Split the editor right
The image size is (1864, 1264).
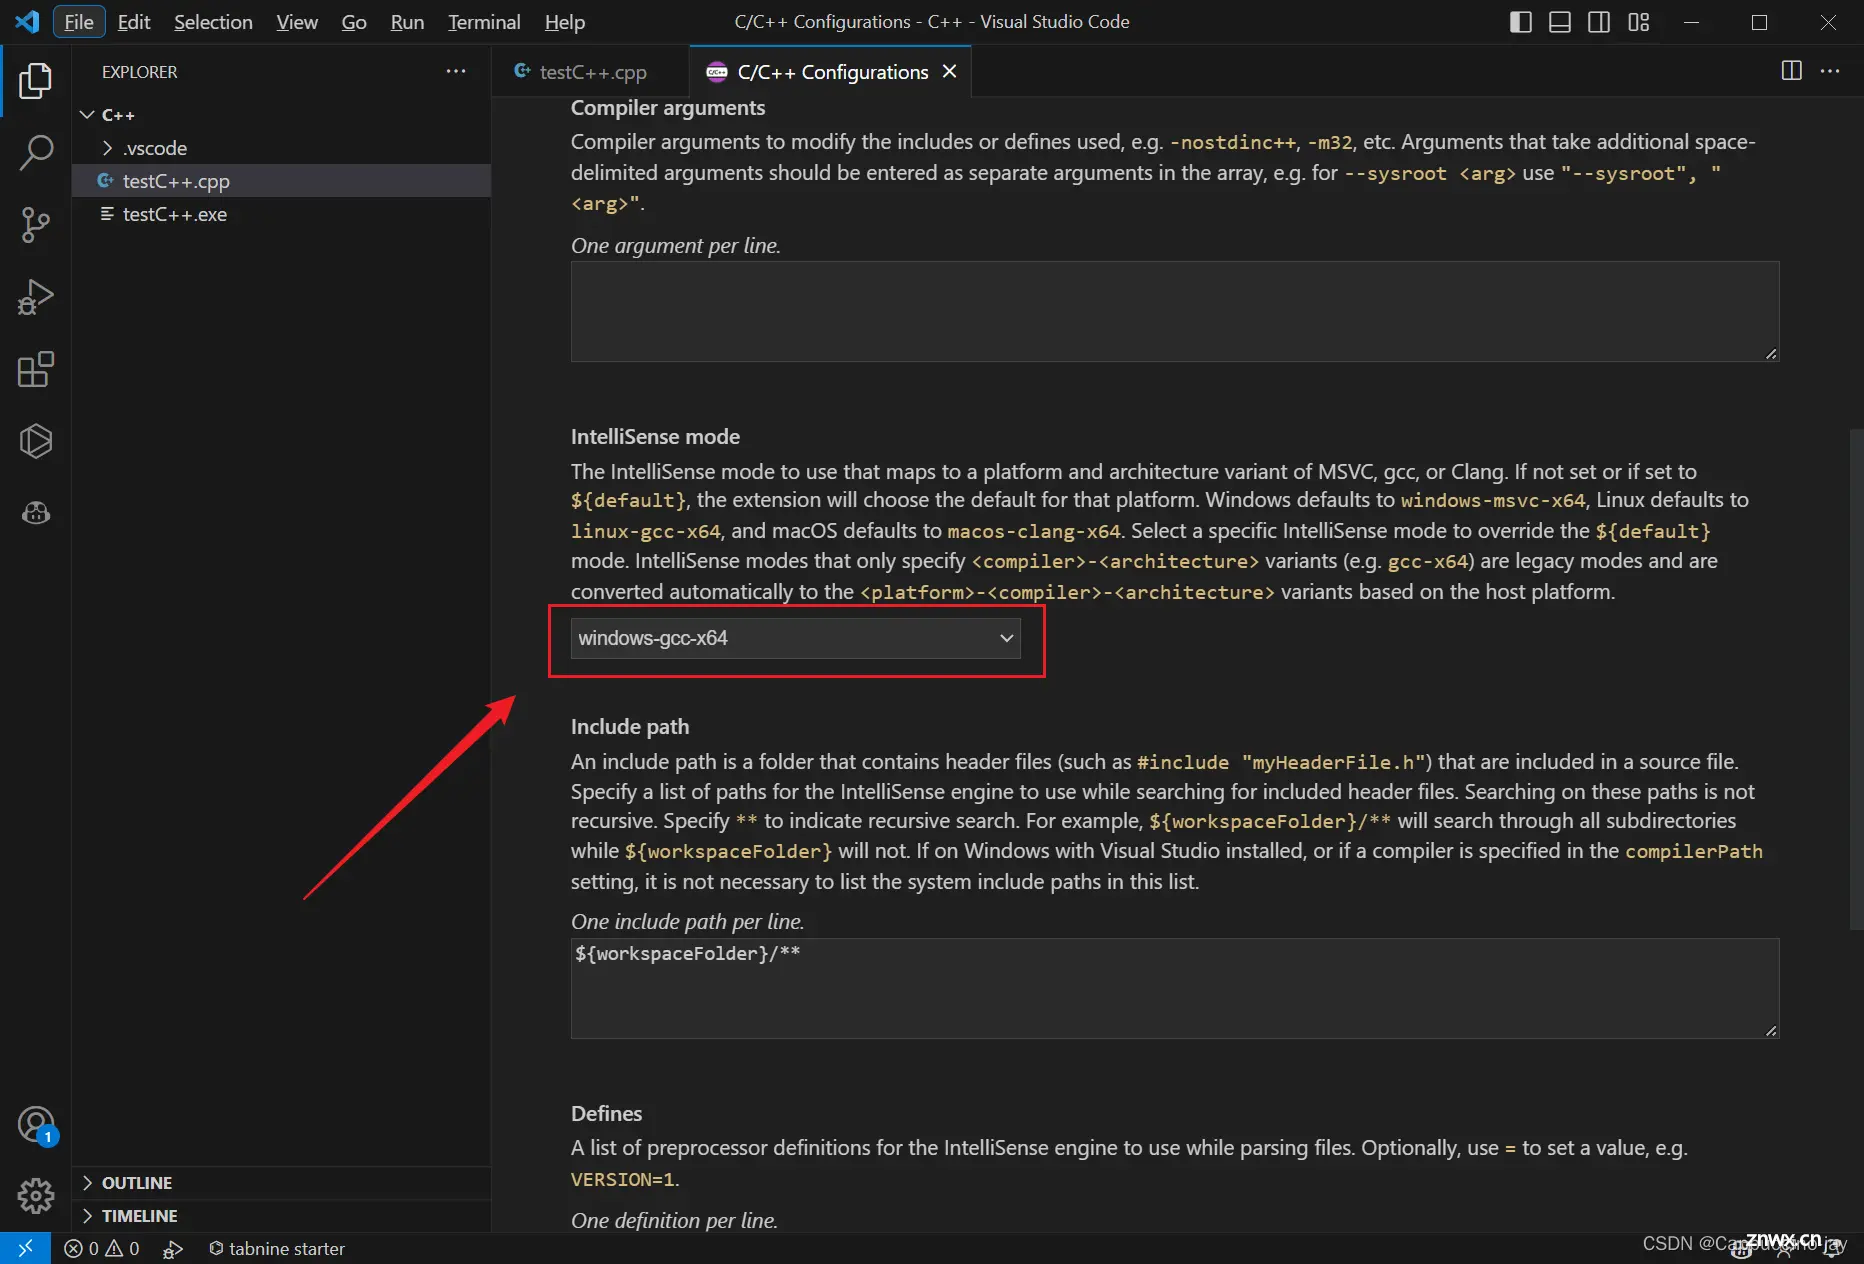1792,71
